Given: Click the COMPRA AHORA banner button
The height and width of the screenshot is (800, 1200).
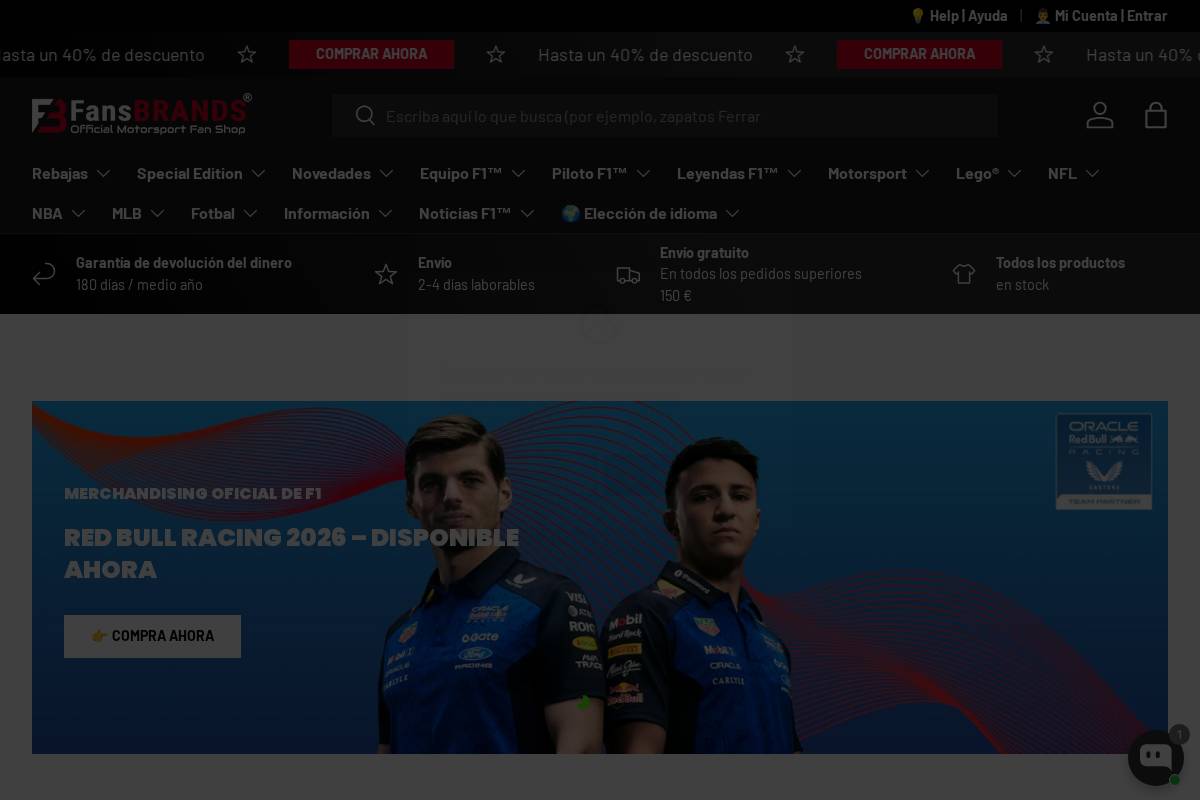Looking at the screenshot, I should tap(152, 636).
